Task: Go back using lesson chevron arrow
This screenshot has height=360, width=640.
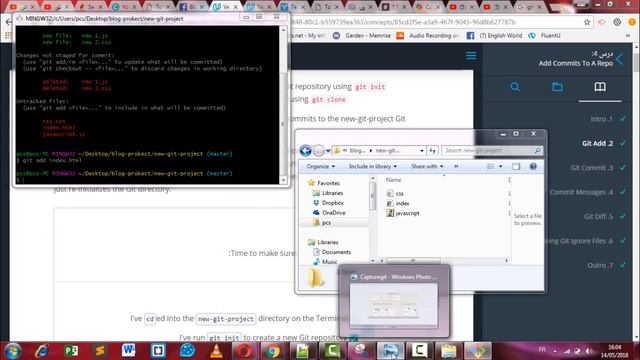Action: 620,59
